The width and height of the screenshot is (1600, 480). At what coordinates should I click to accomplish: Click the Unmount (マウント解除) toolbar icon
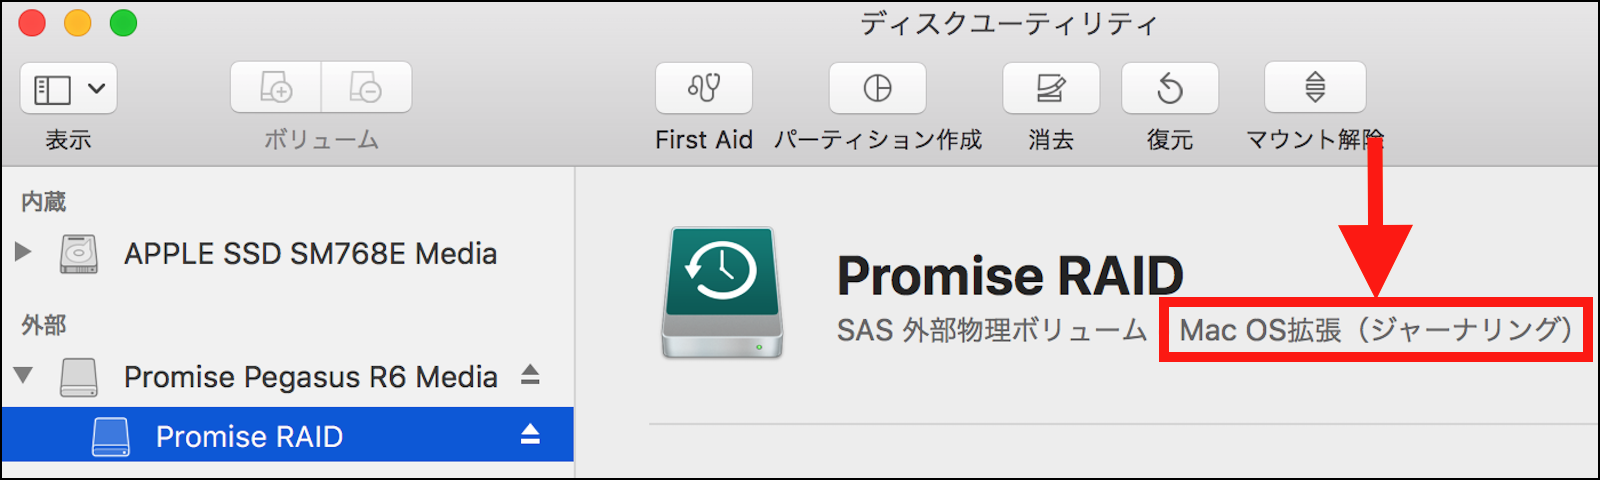[1314, 88]
